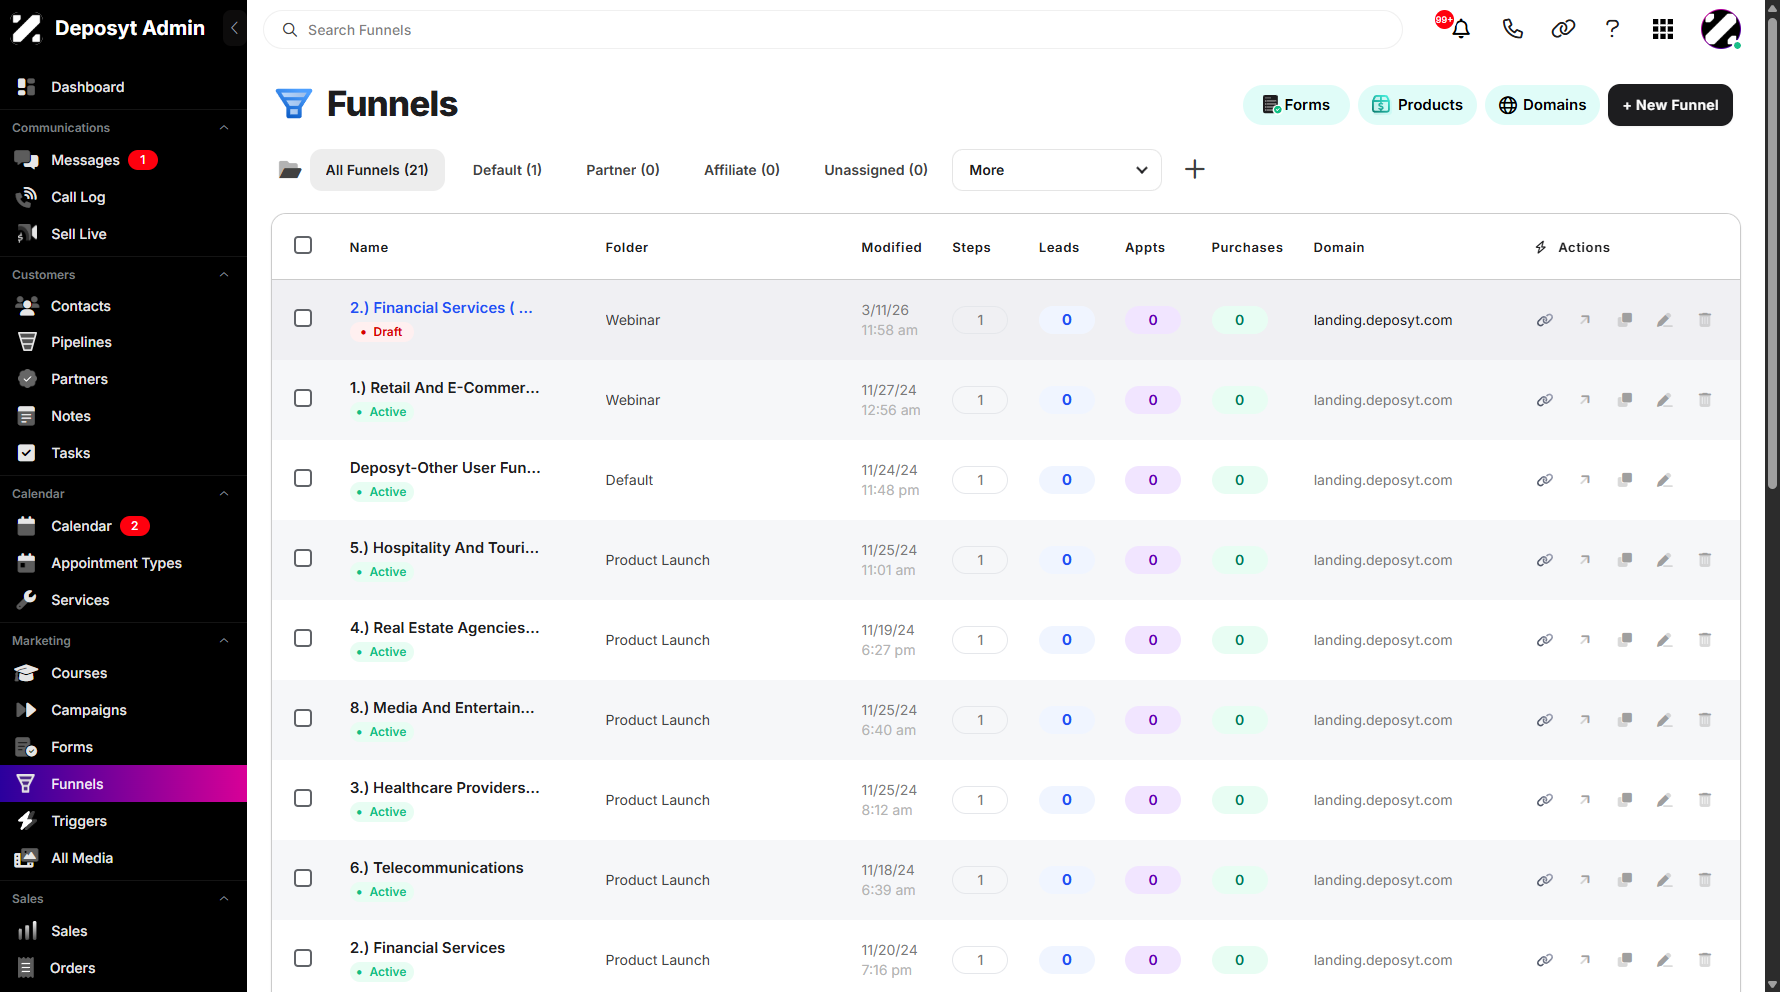1780x992 pixels.
Task: Collapse the Marketing sidebar section
Action: 224,641
